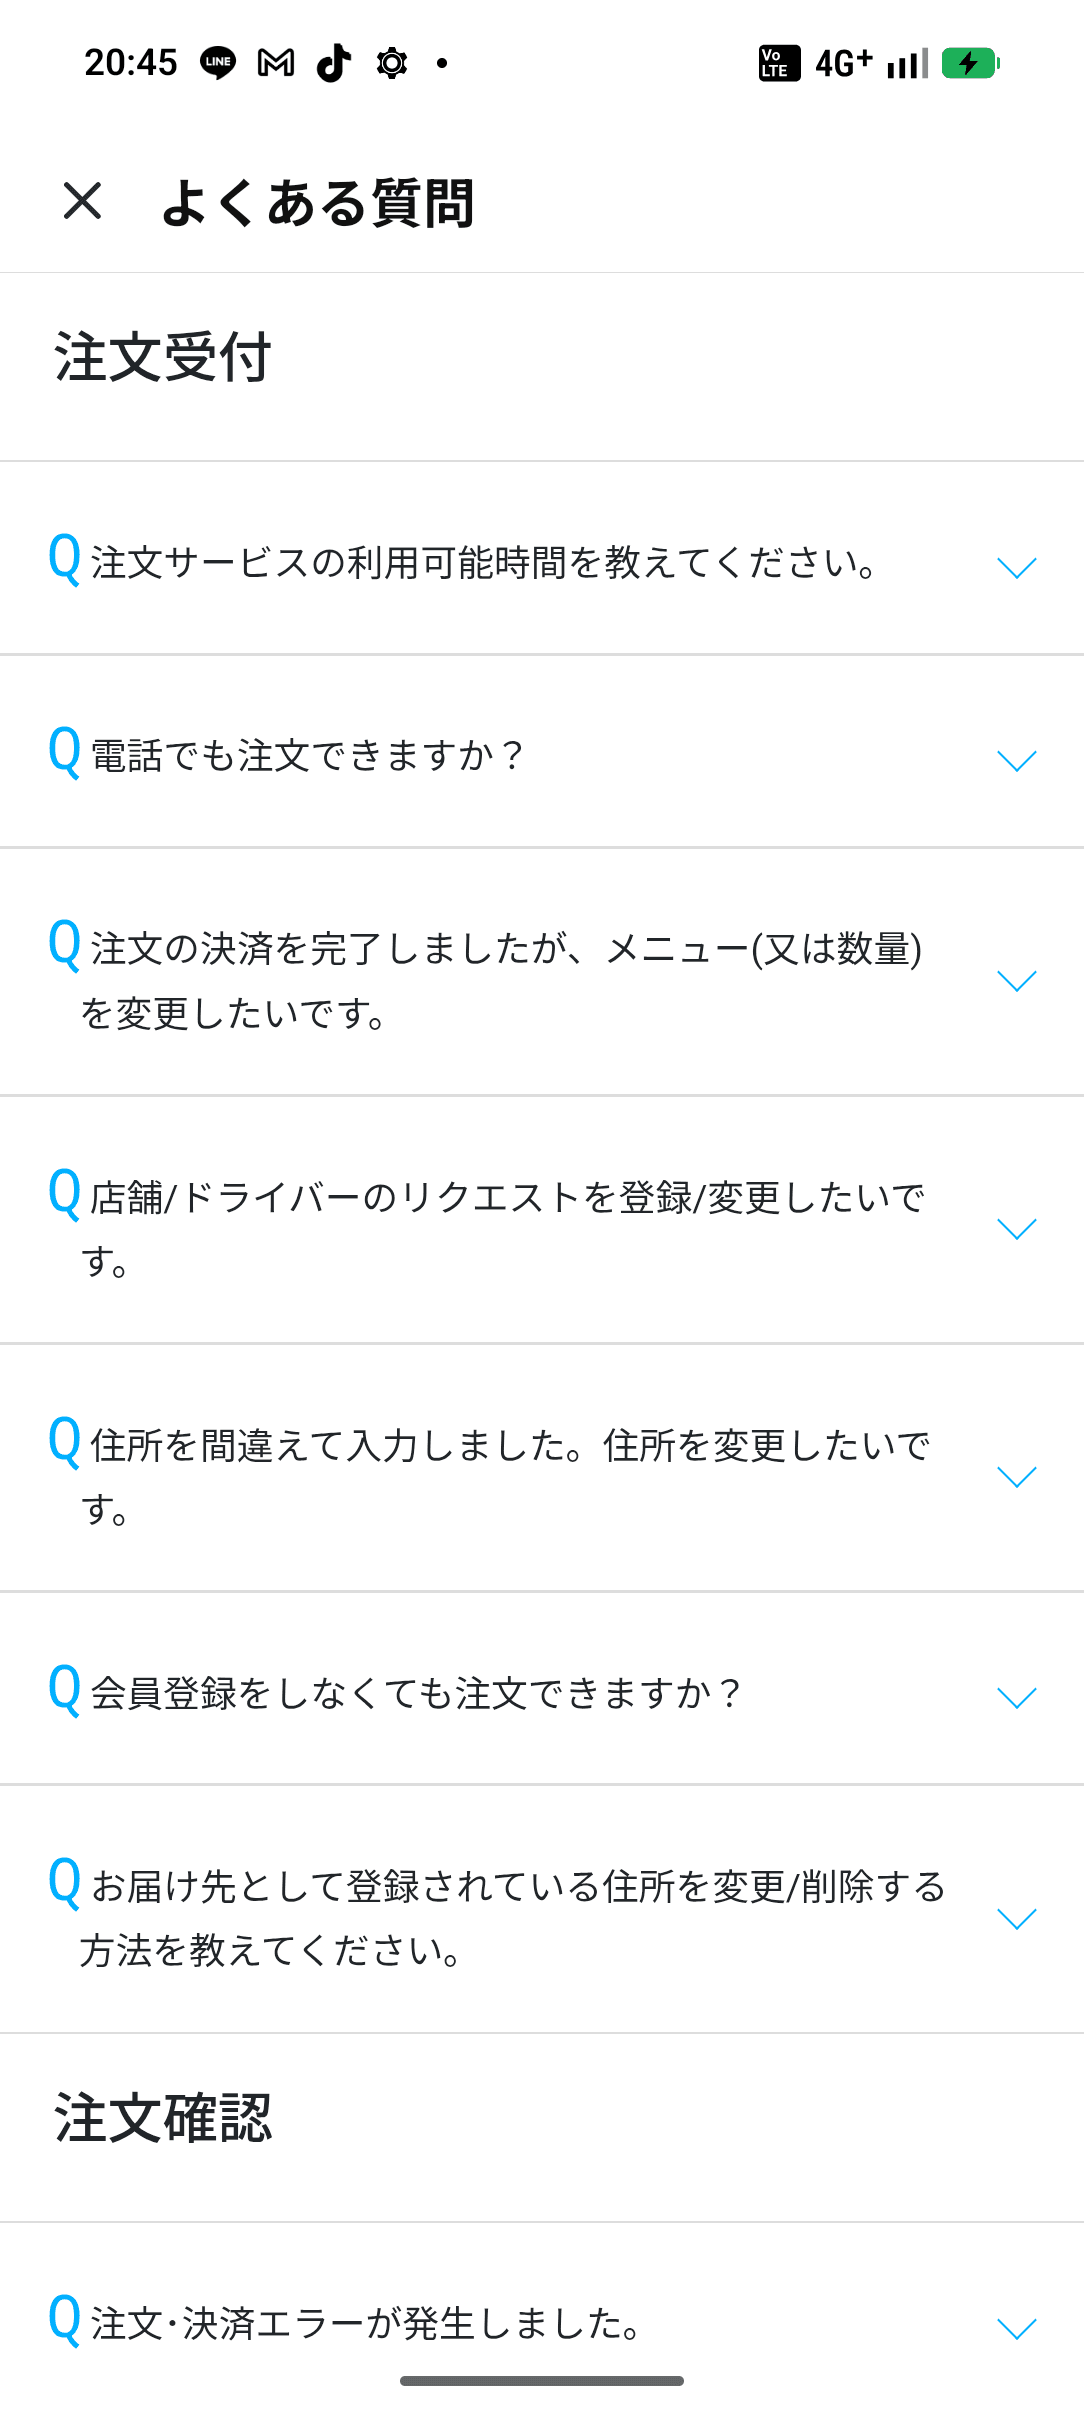Expand chevron for 住所を間違えて入力しました question

coord(1016,1476)
